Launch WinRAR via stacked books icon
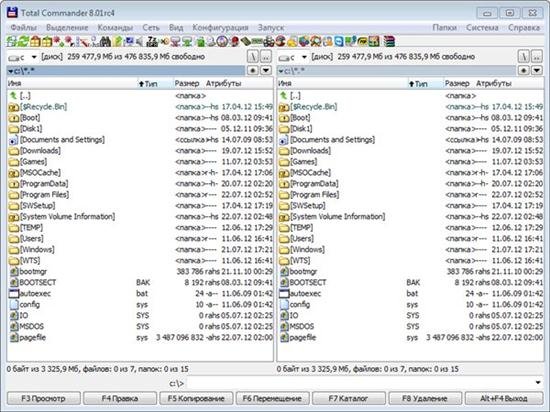 (389, 41)
